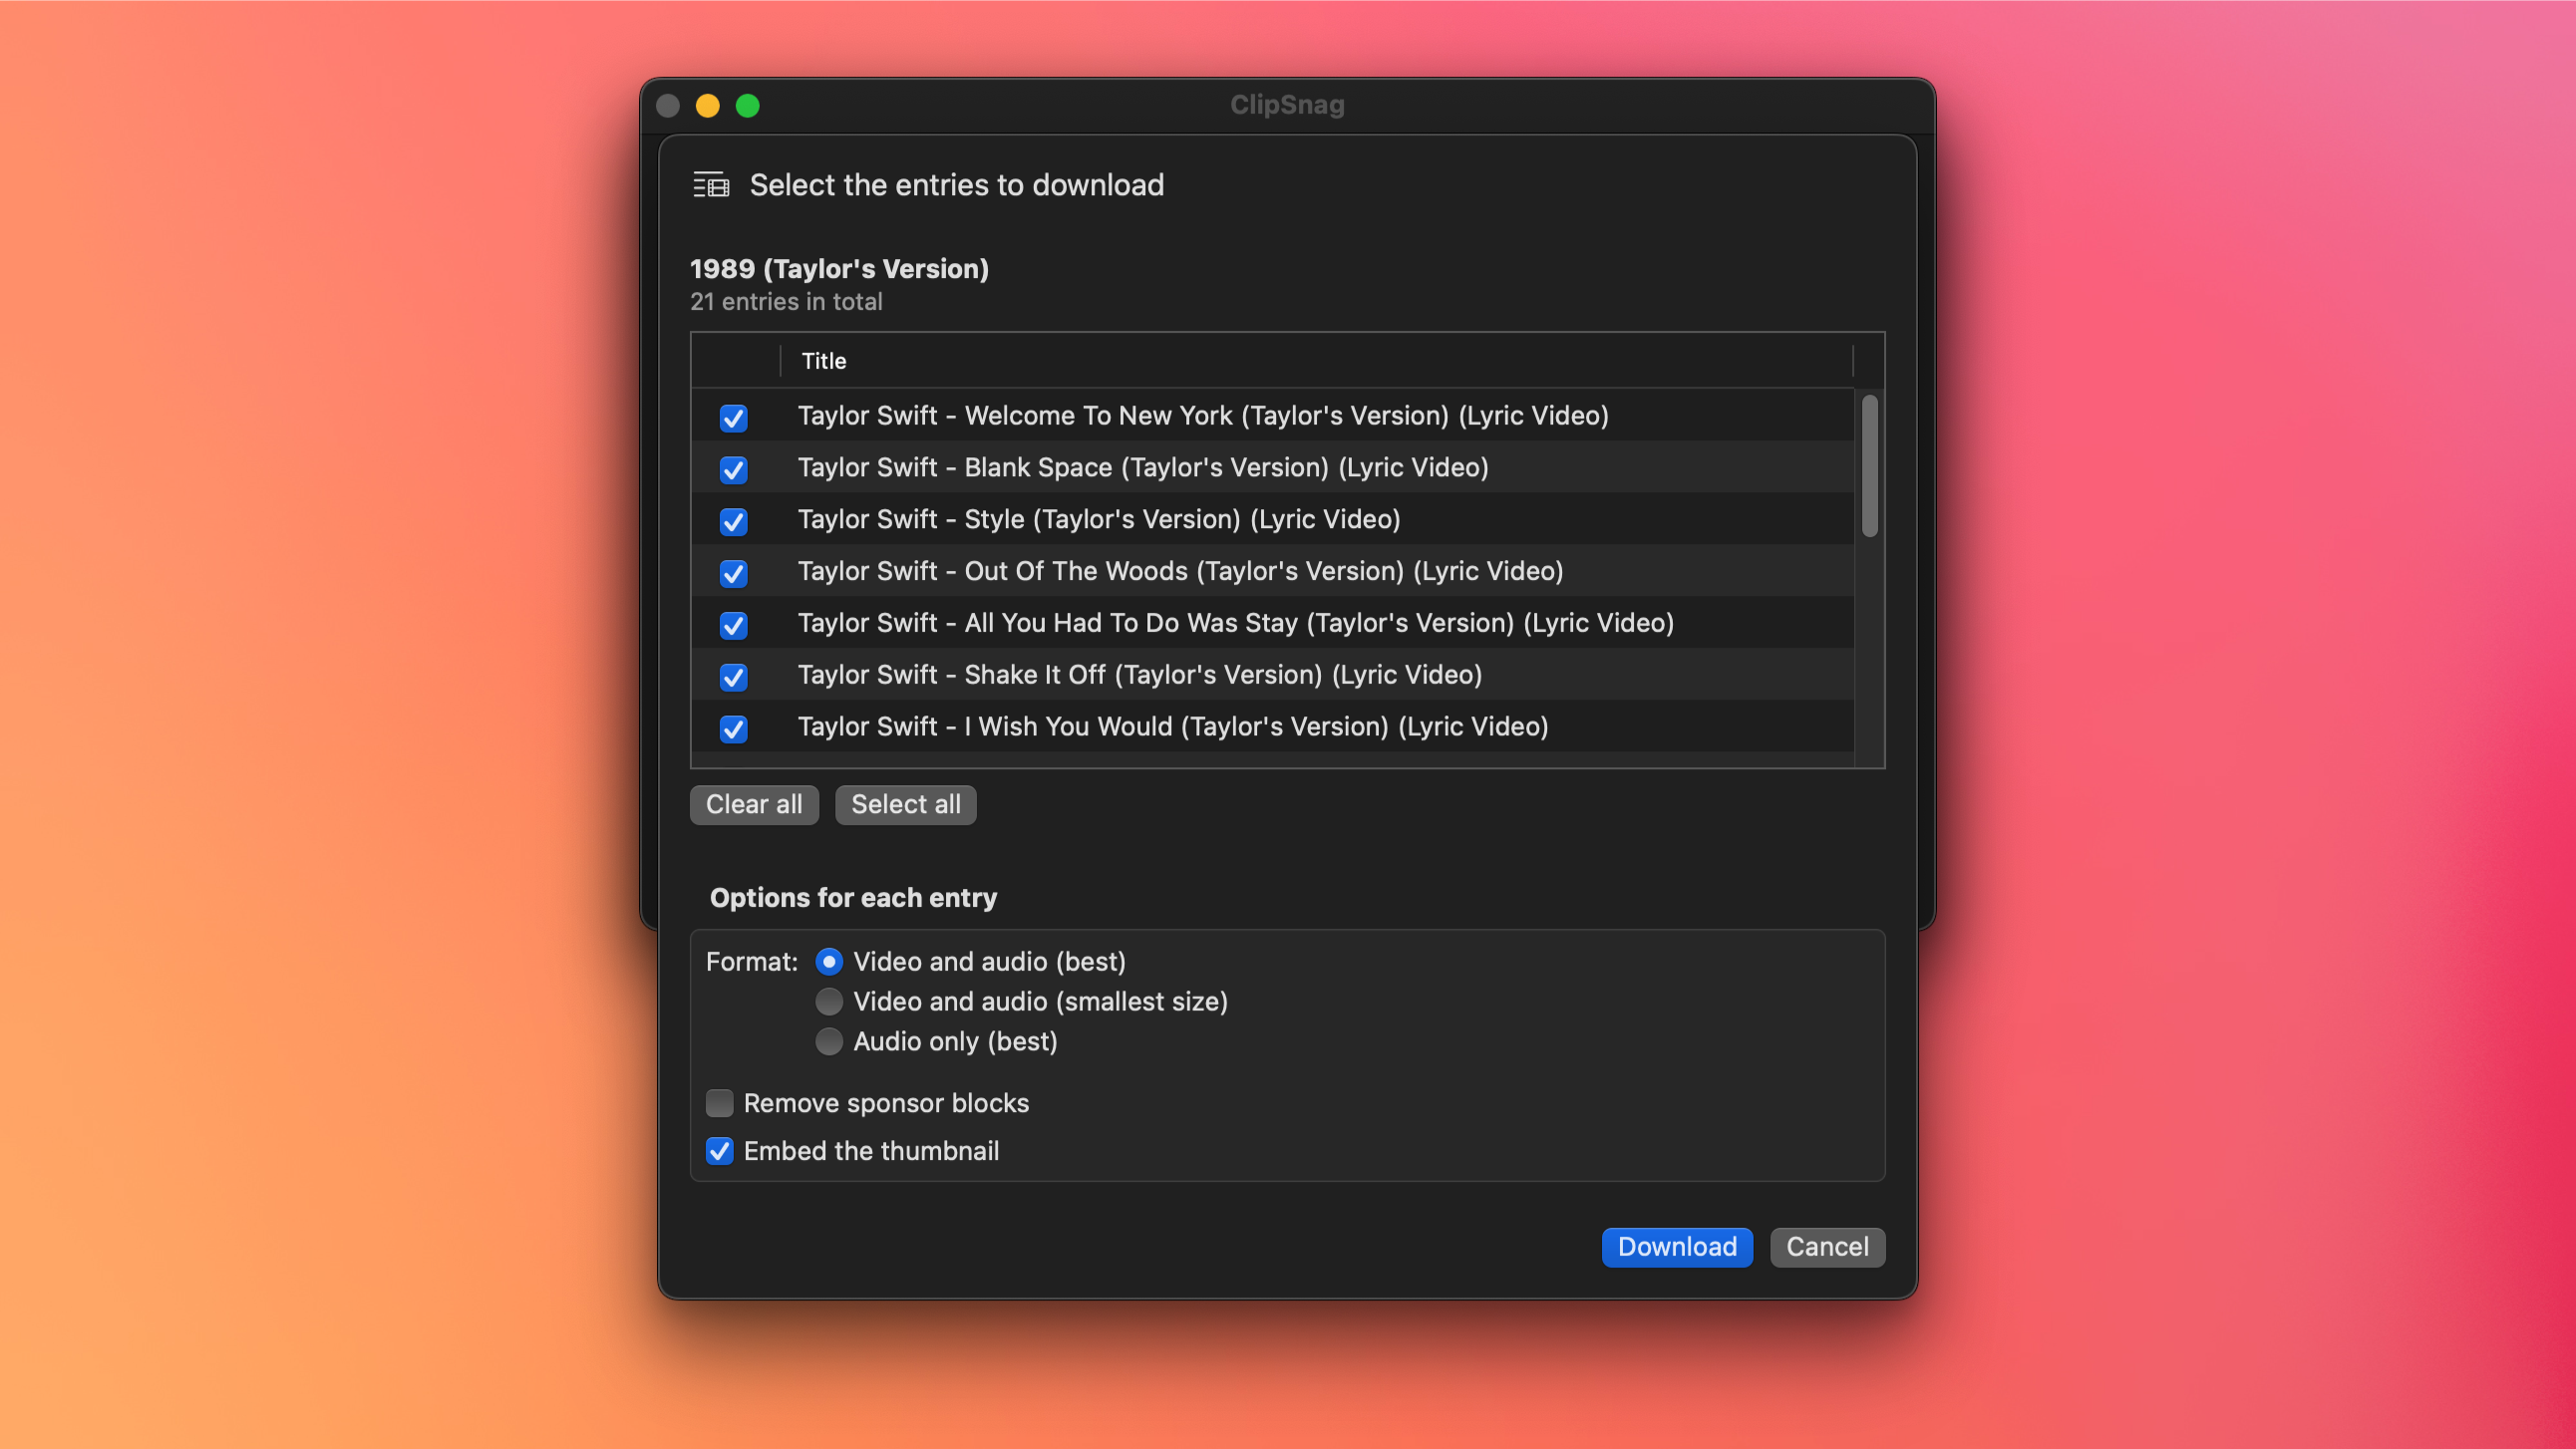The width and height of the screenshot is (2576, 1449).
Task: Select All You Had To Do Was Stay title
Action: point(1235,624)
